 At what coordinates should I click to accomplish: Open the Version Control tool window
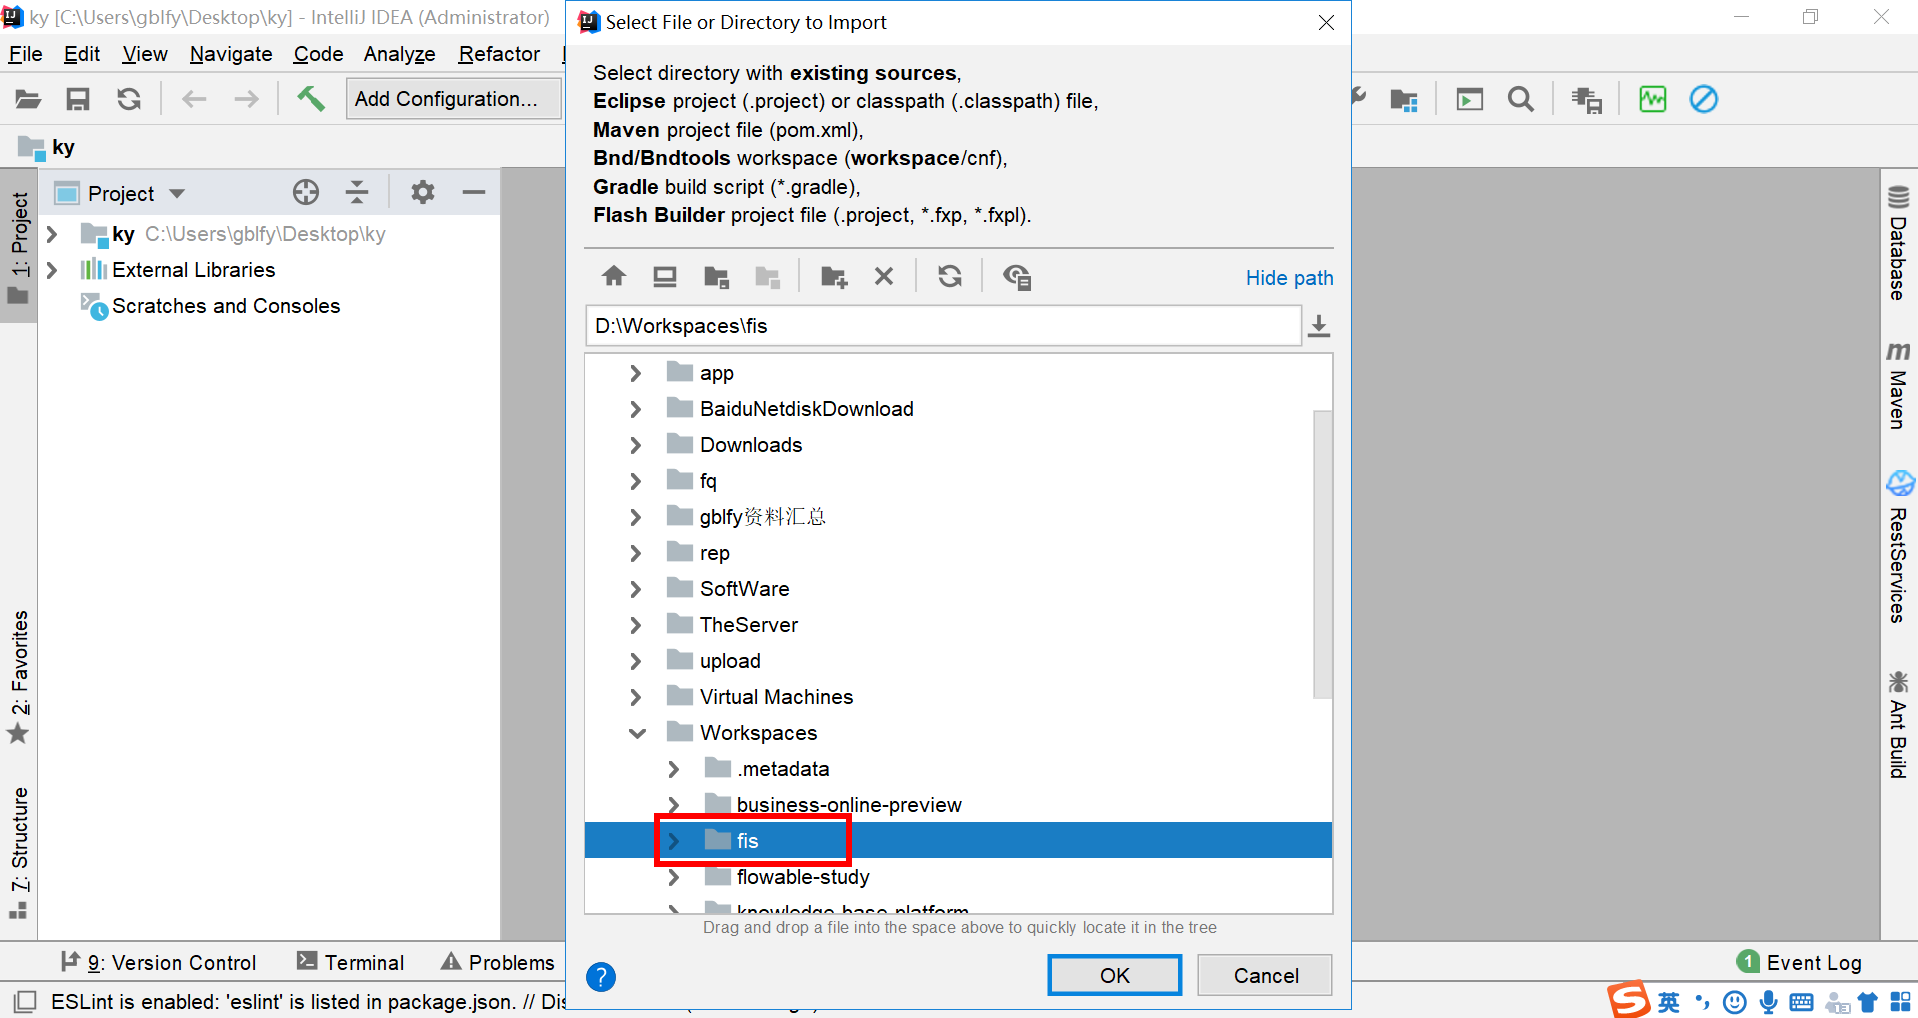(158, 962)
